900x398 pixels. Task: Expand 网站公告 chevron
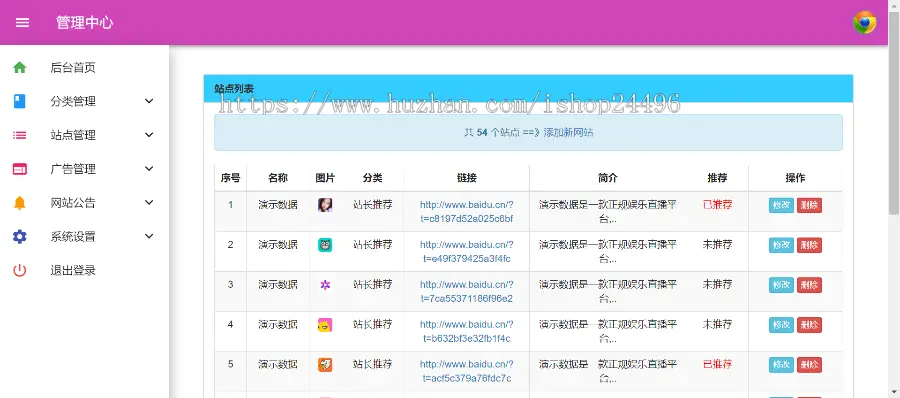[x=149, y=203]
